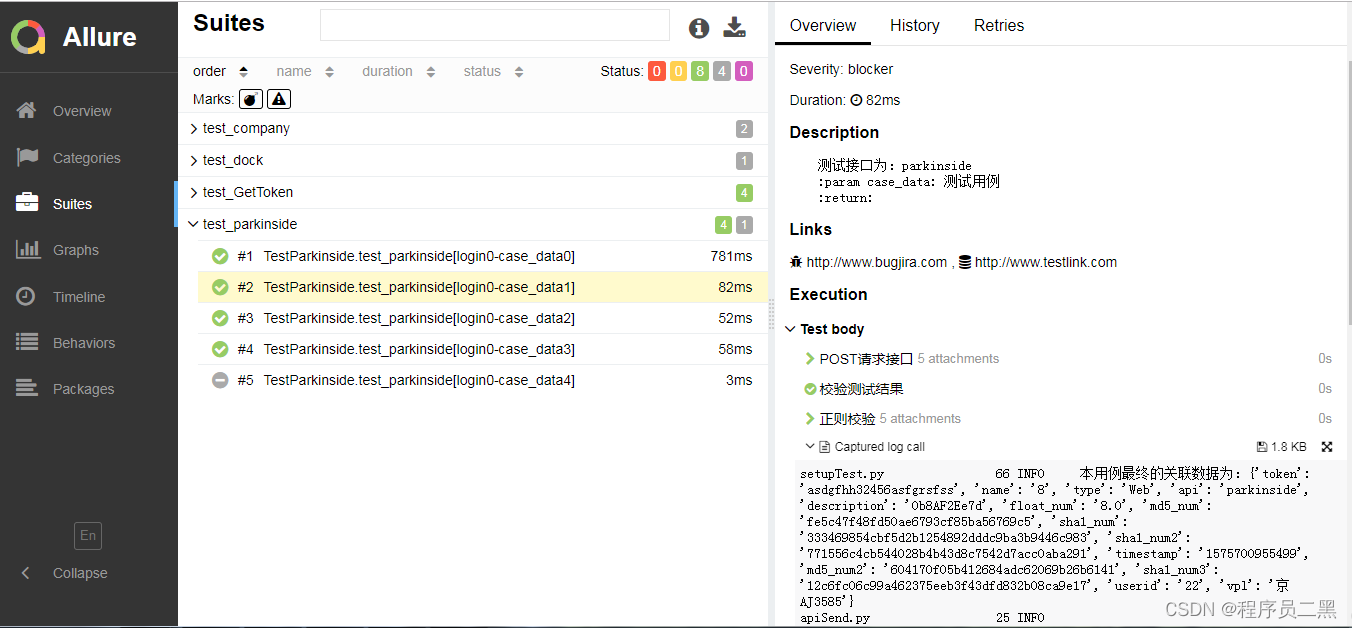Sort suites by name
Screen dimensions: 1352x628
(305, 71)
